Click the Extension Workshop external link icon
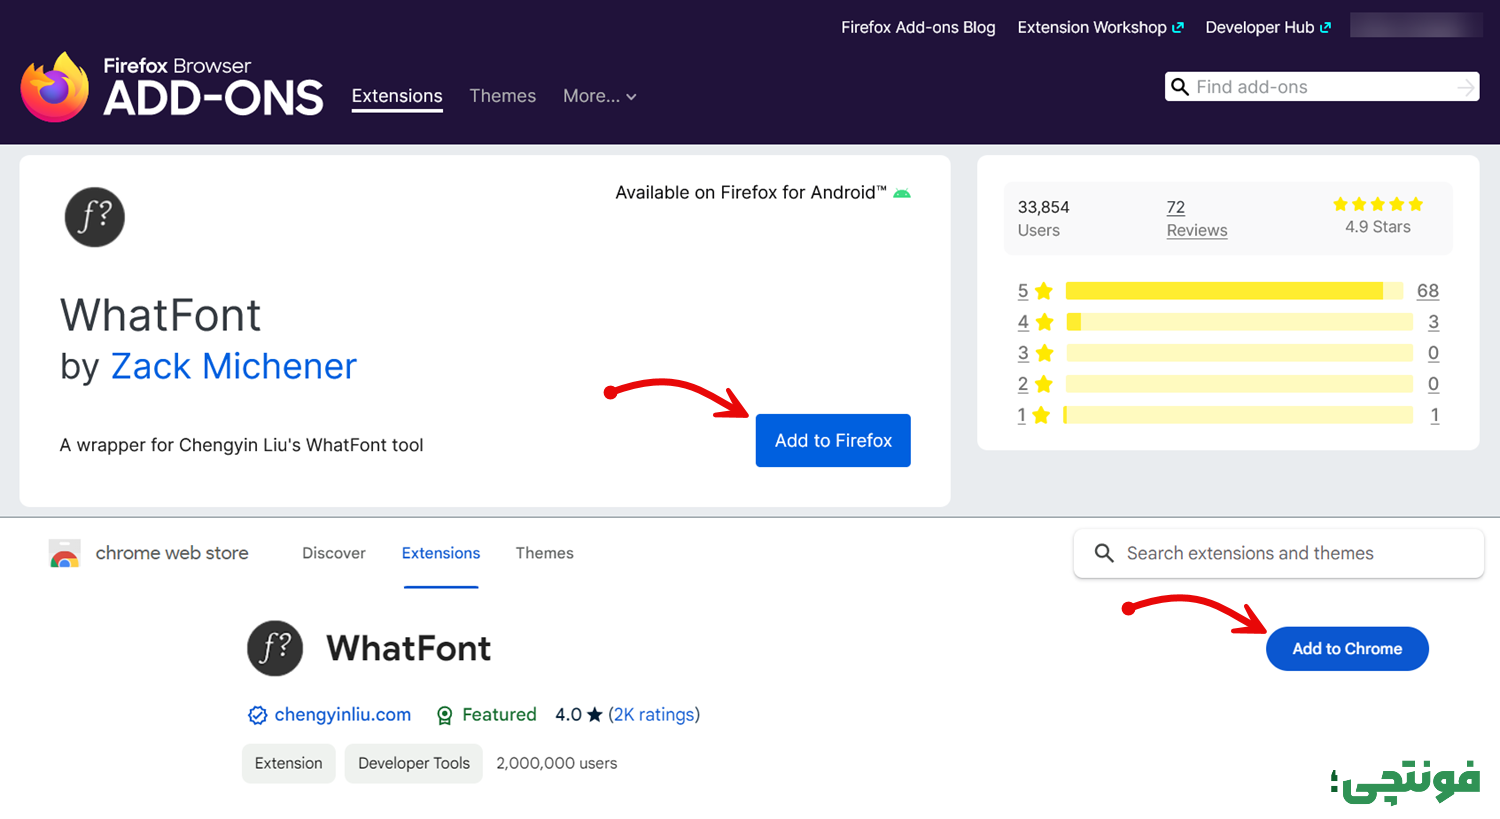Image resolution: width=1500 pixels, height=819 pixels. [1178, 28]
